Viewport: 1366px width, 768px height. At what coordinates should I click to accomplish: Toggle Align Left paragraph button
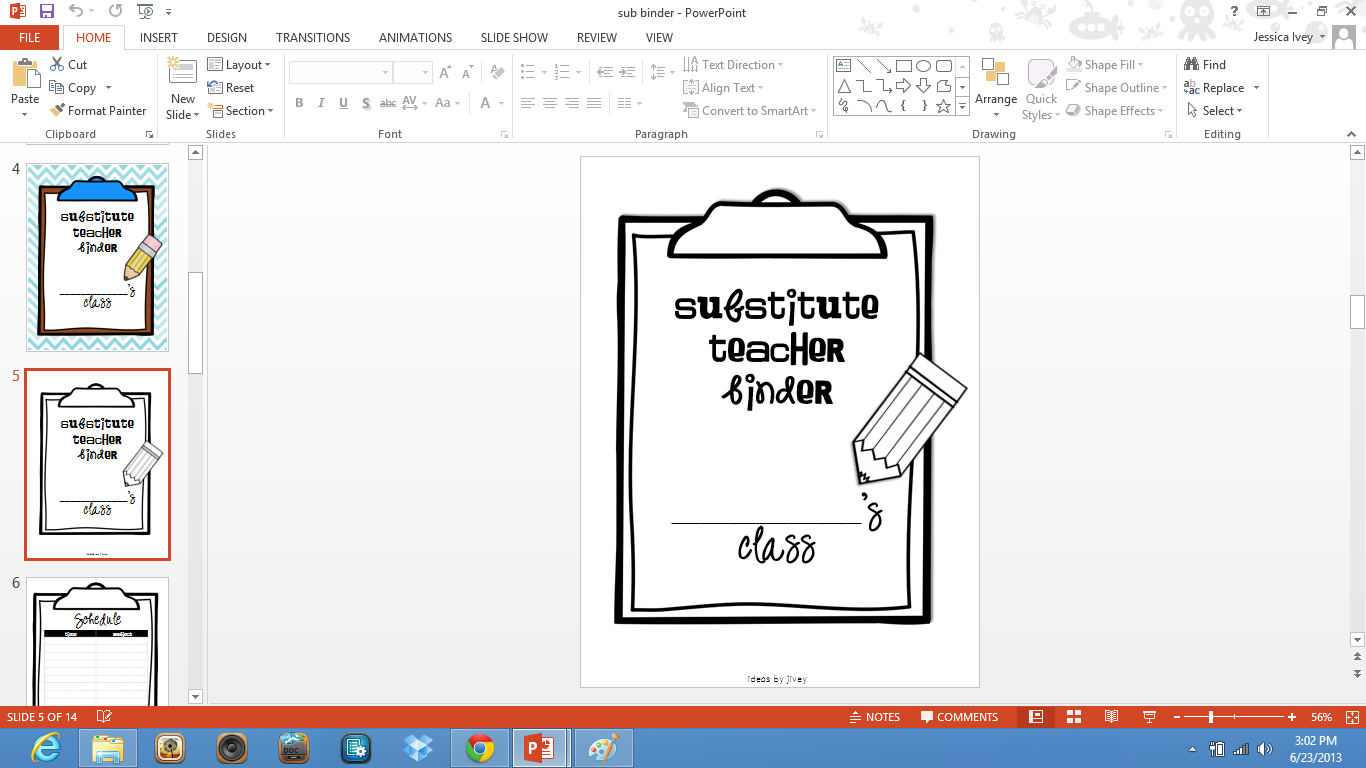[528, 103]
